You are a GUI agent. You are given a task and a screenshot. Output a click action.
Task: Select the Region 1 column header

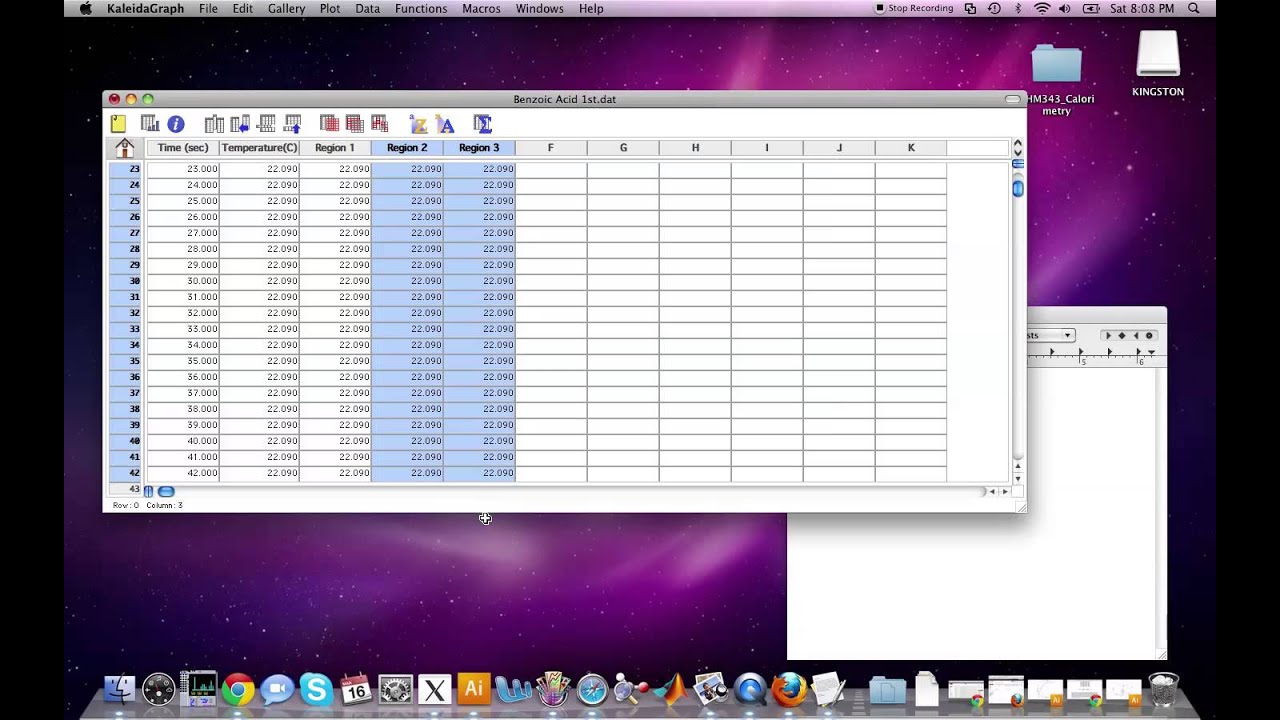point(335,148)
